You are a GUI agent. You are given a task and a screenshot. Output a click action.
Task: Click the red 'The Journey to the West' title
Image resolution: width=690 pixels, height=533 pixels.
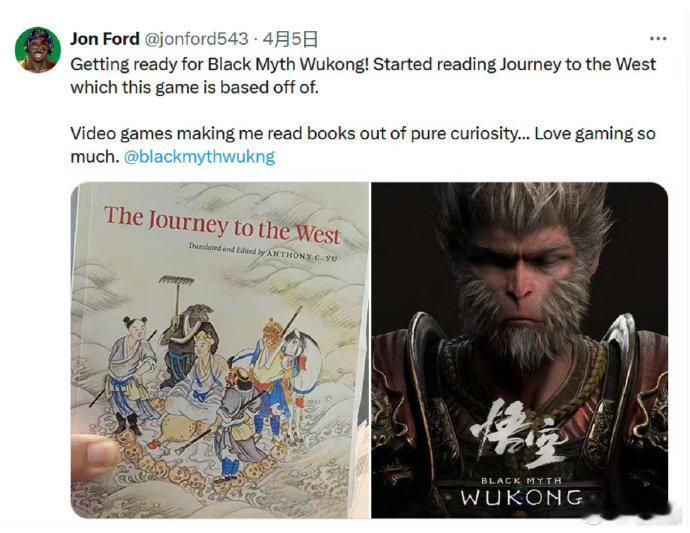point(222,225)
